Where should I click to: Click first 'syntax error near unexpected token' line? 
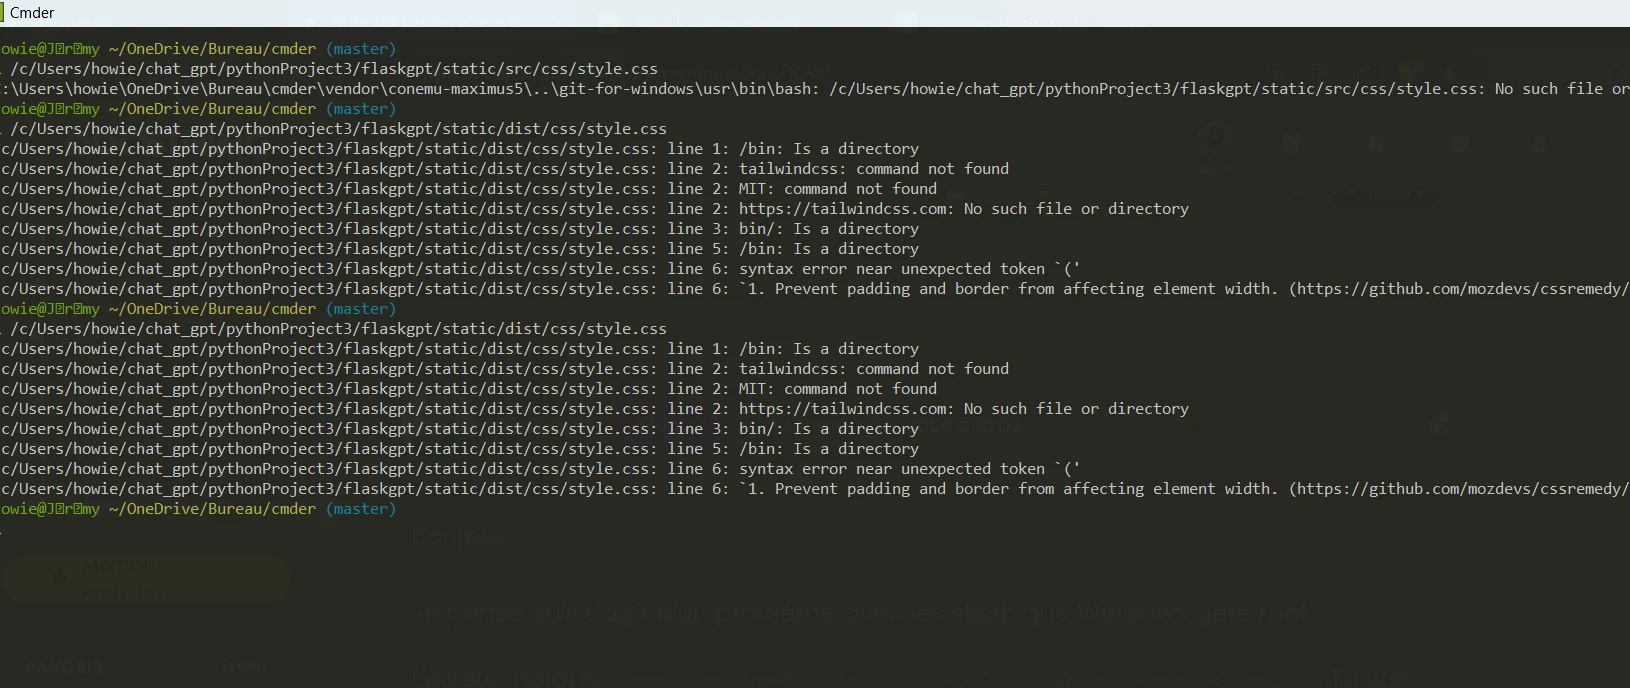pyautogui.click(x=909, y=269)
